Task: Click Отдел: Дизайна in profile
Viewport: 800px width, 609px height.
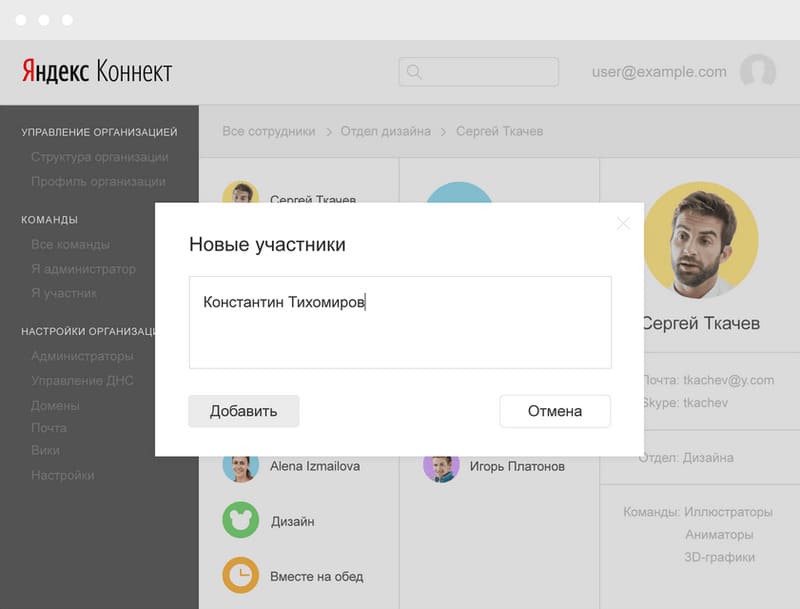Action: 686,458
